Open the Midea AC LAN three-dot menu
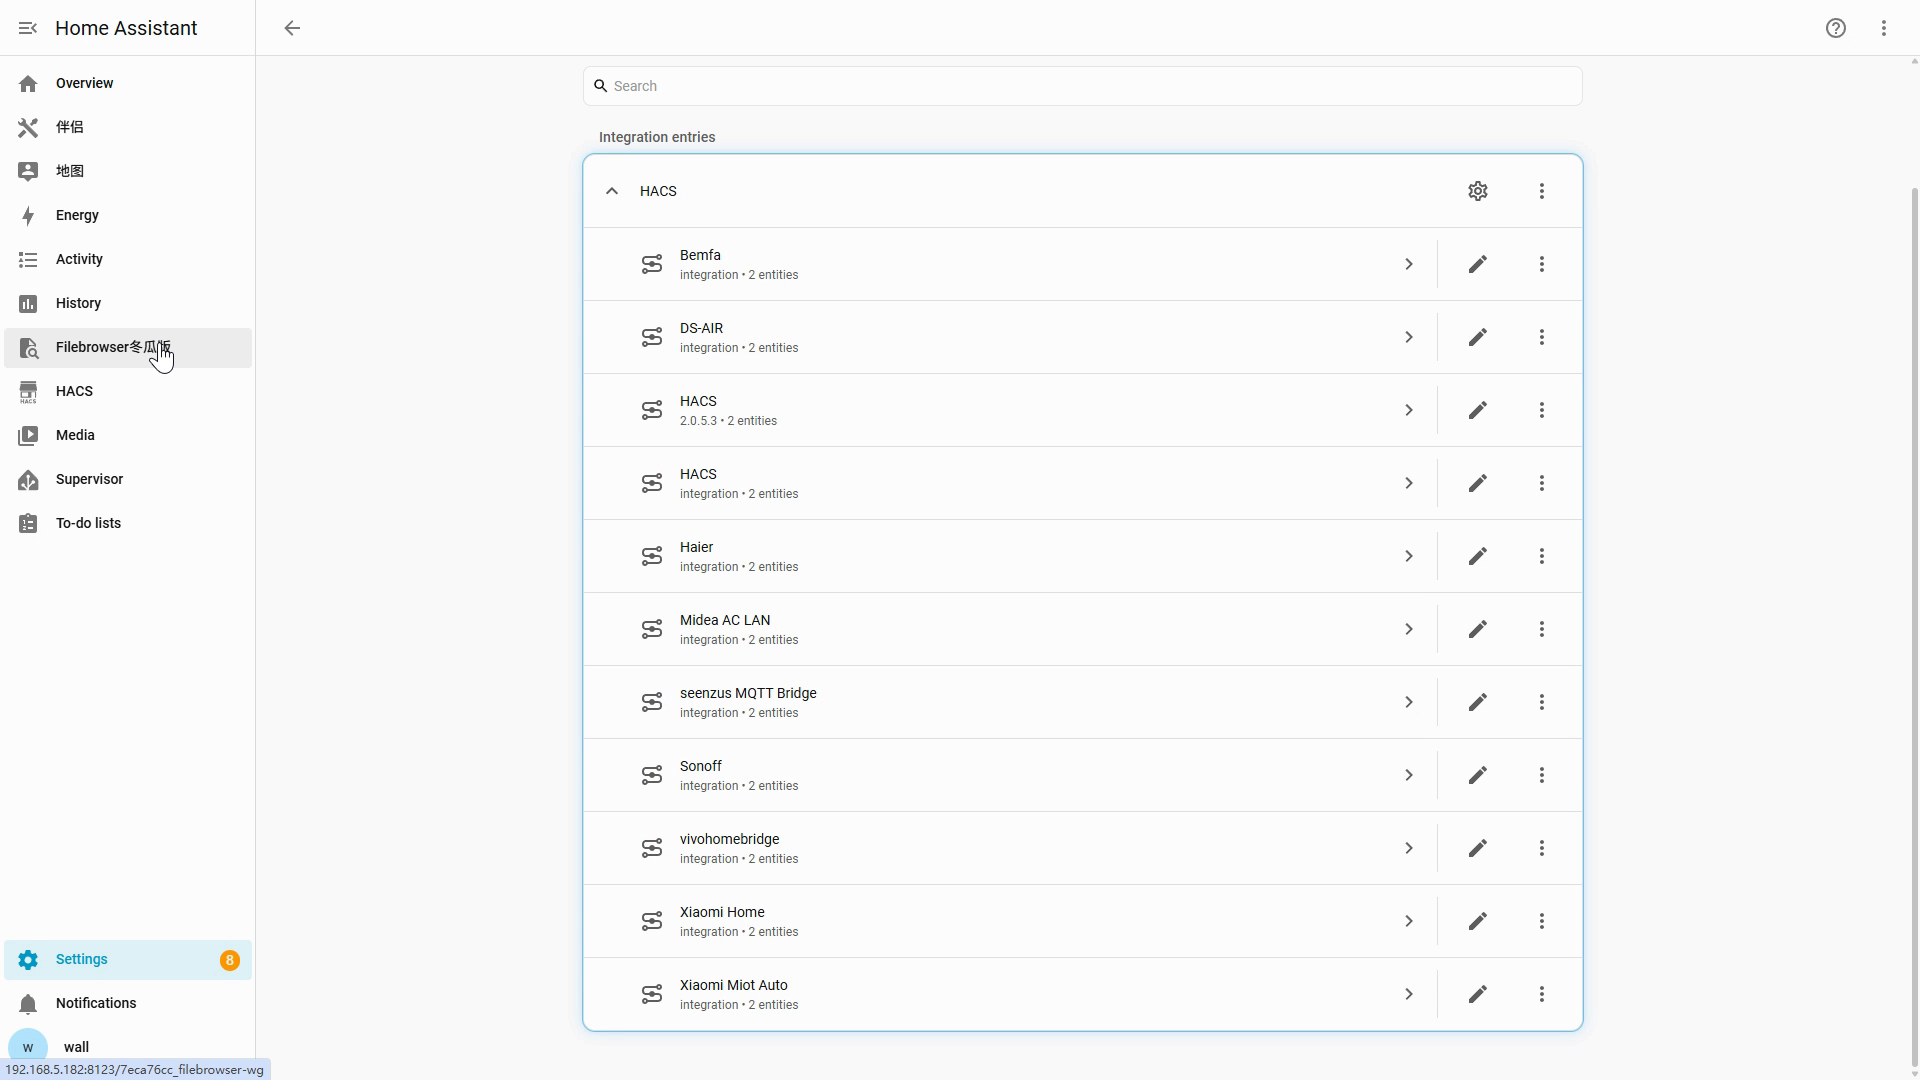The image size is (1920, 1080). click(1542, 629)
